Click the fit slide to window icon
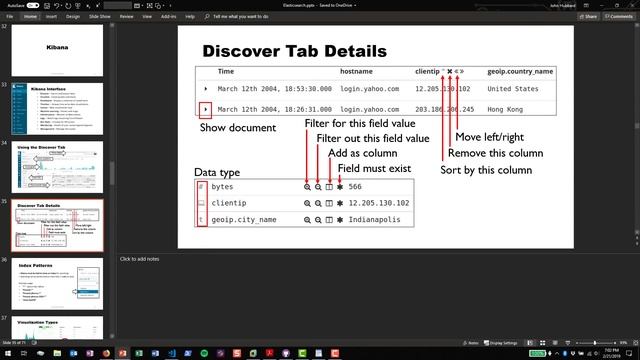640x360 pixels. point(635,343)
